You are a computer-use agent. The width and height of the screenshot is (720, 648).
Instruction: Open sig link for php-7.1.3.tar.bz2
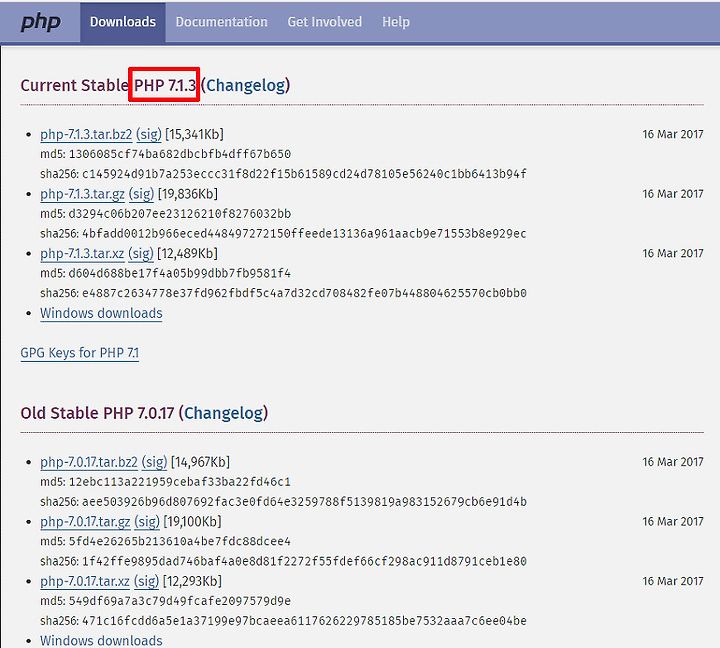click(x=149, y=134)
